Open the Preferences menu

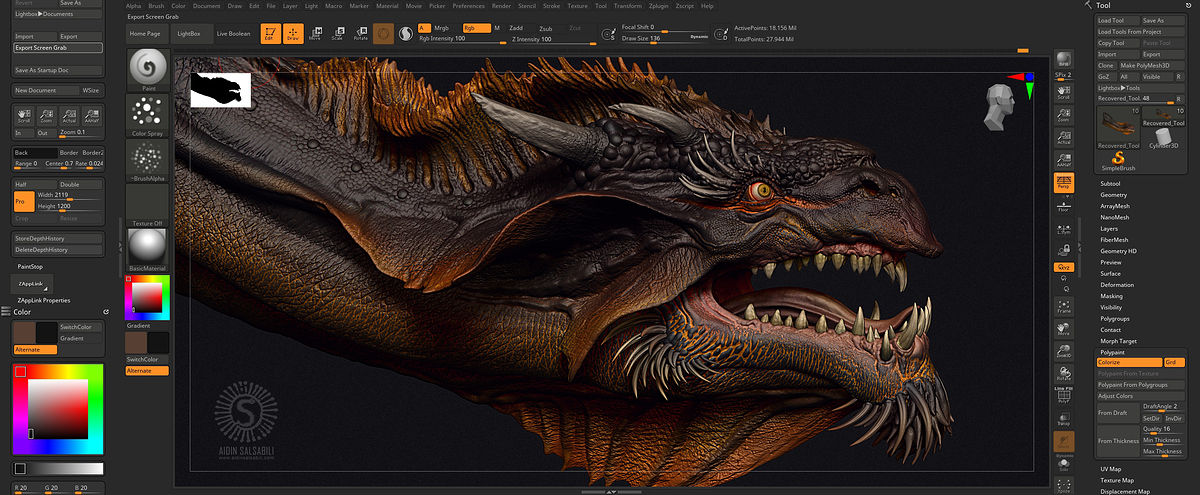(x=468, y=6)
